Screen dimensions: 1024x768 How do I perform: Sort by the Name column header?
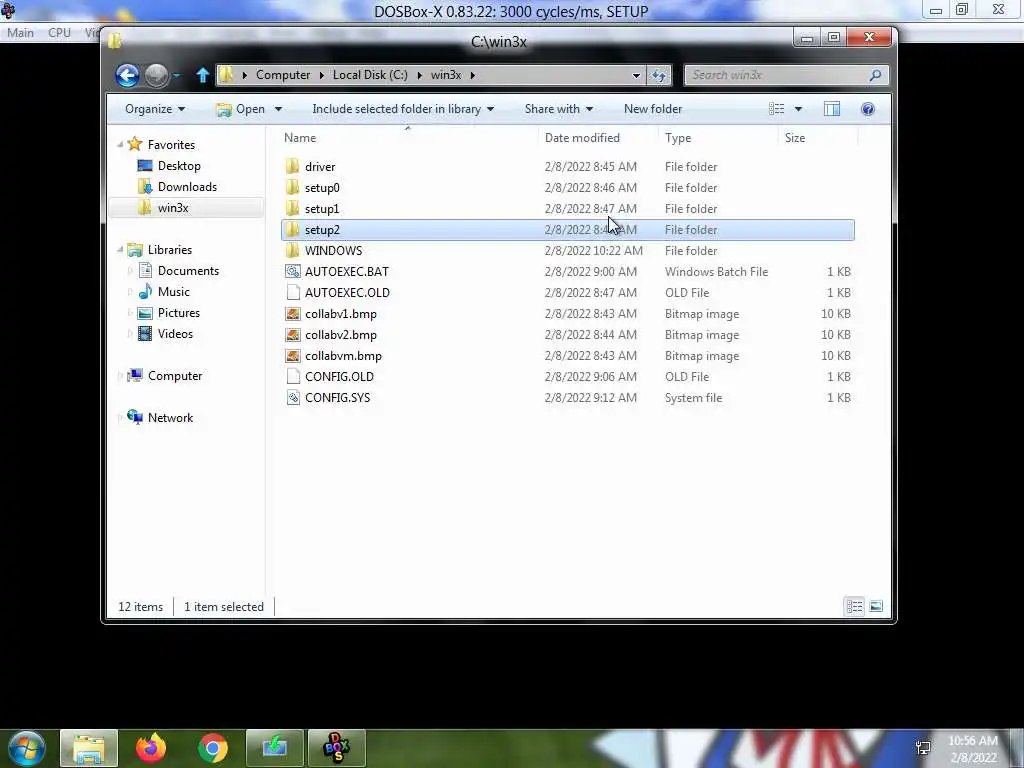(x=408, y=138)
